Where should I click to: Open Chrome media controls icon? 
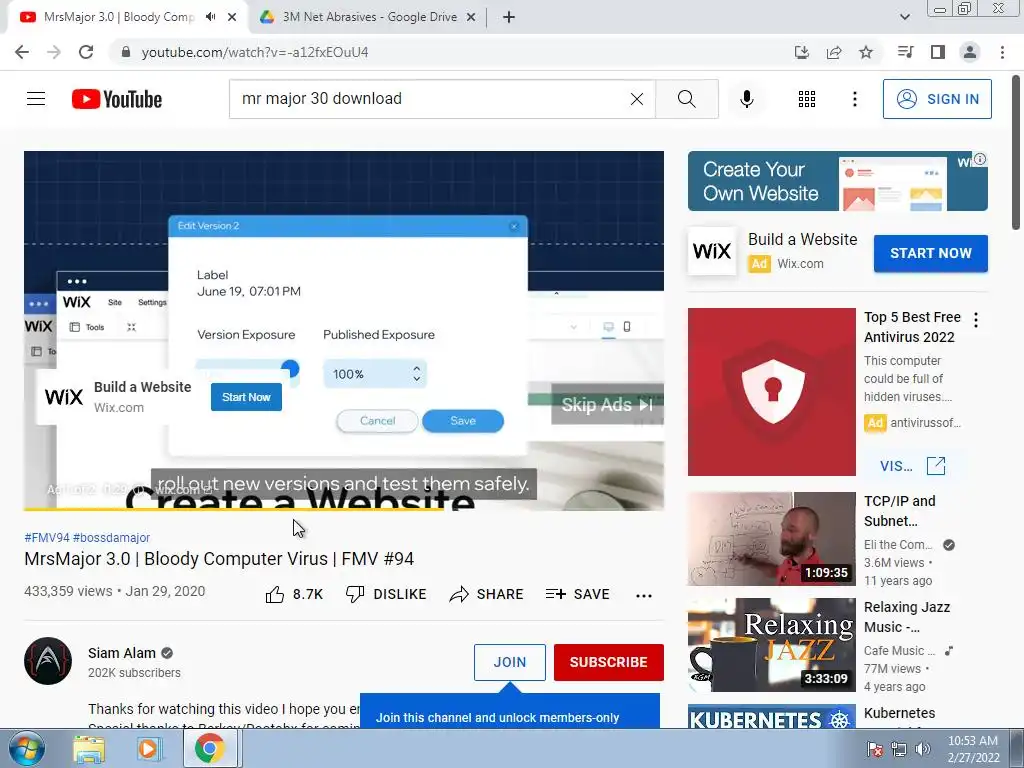pos(905,52)
